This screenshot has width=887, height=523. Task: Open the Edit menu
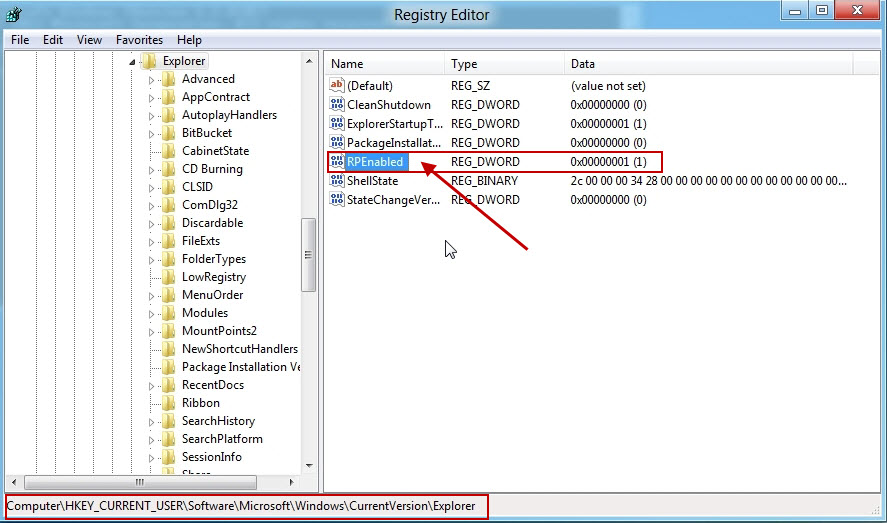(53, 40)
